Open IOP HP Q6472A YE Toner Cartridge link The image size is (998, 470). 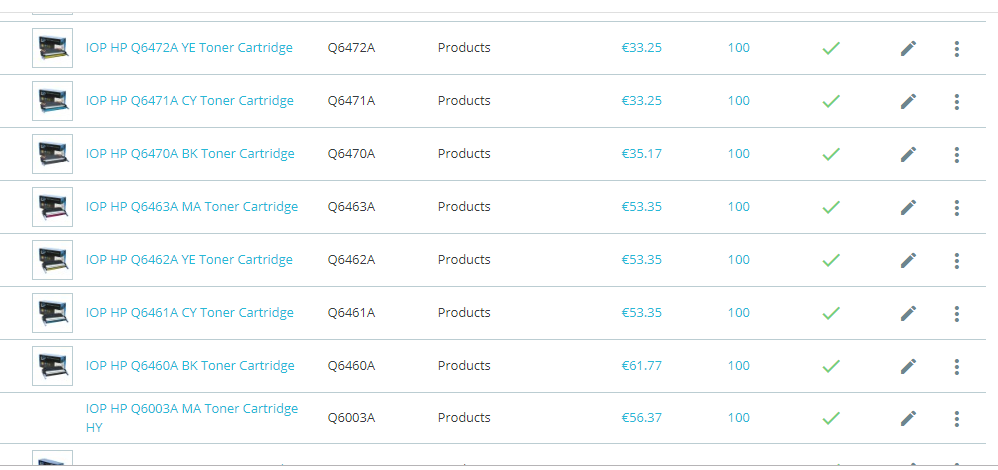pyautogui.click(x=189, y=48)
